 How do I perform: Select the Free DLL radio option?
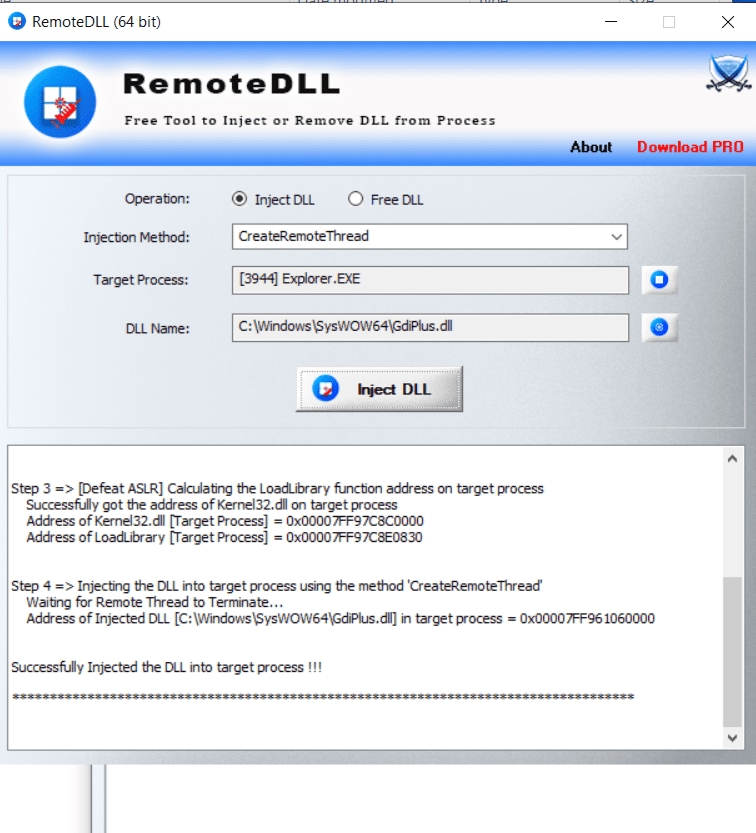355,199
